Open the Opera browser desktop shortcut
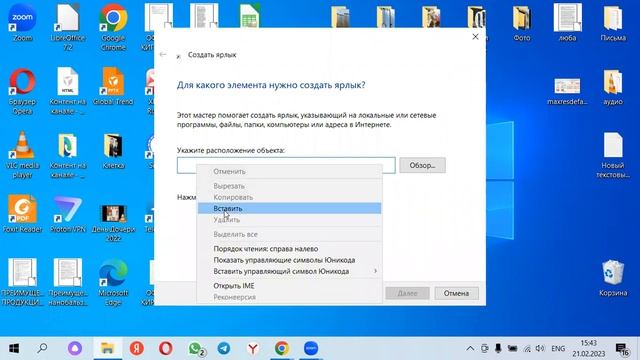The width and height of the screenshot is (640, 360). [22, 91]
